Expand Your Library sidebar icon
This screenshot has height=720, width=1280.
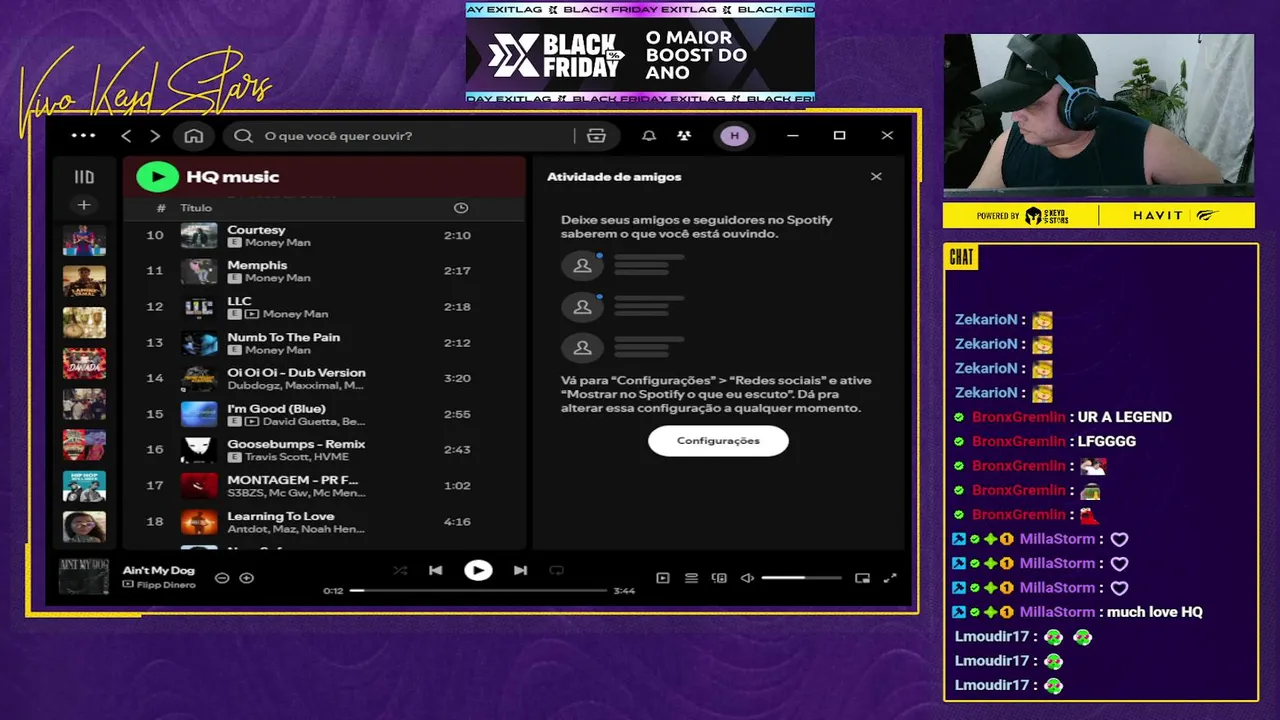click(x=84, y=177)
